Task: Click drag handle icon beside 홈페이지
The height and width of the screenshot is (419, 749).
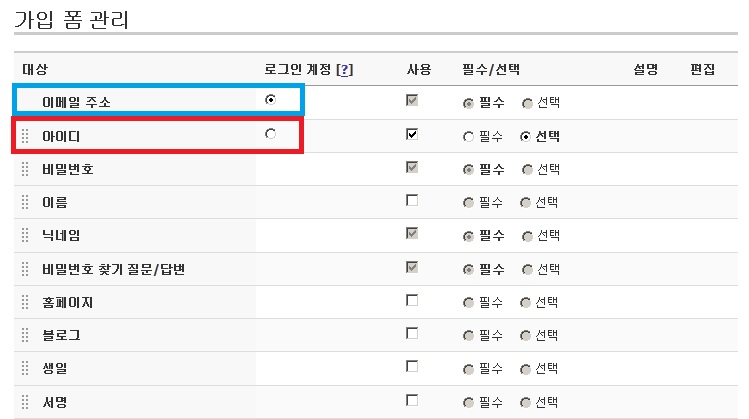Action: pyautogui.click(x=25, y=302)
